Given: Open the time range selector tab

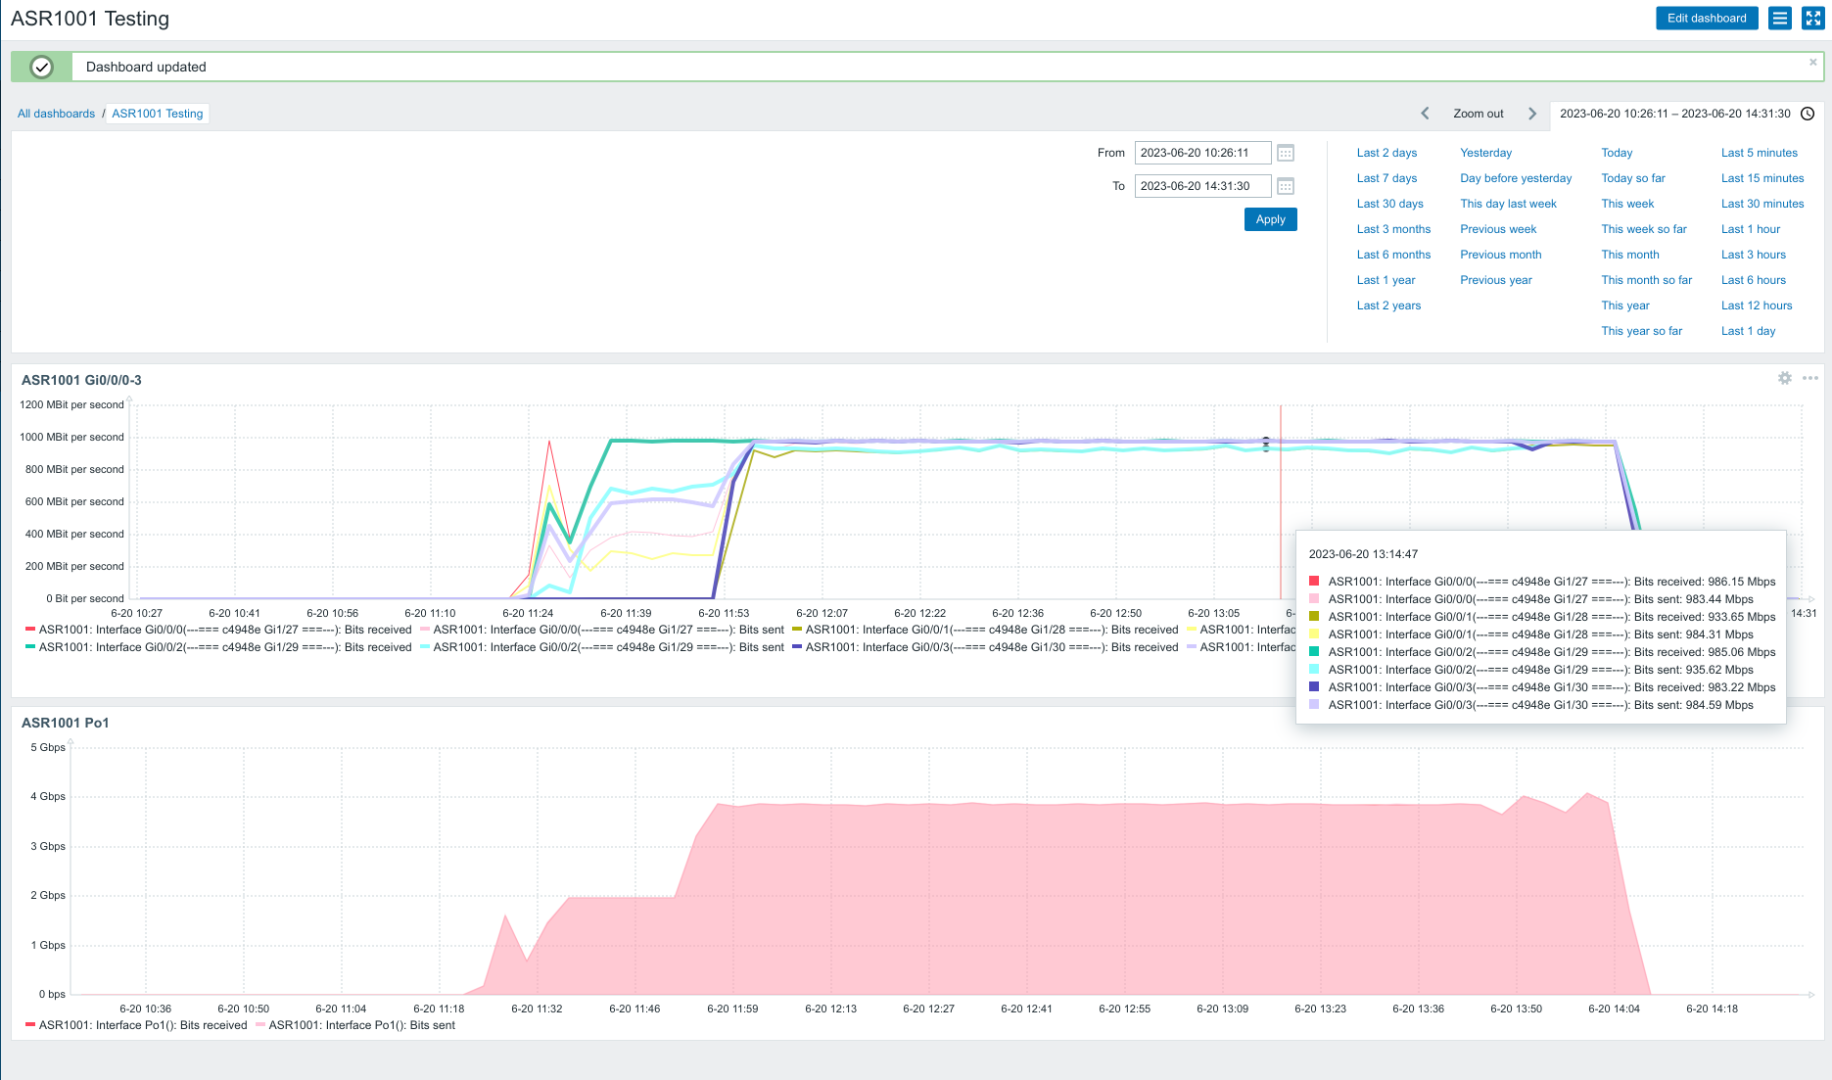Looking at the screenshot, I should point(1675,114).
